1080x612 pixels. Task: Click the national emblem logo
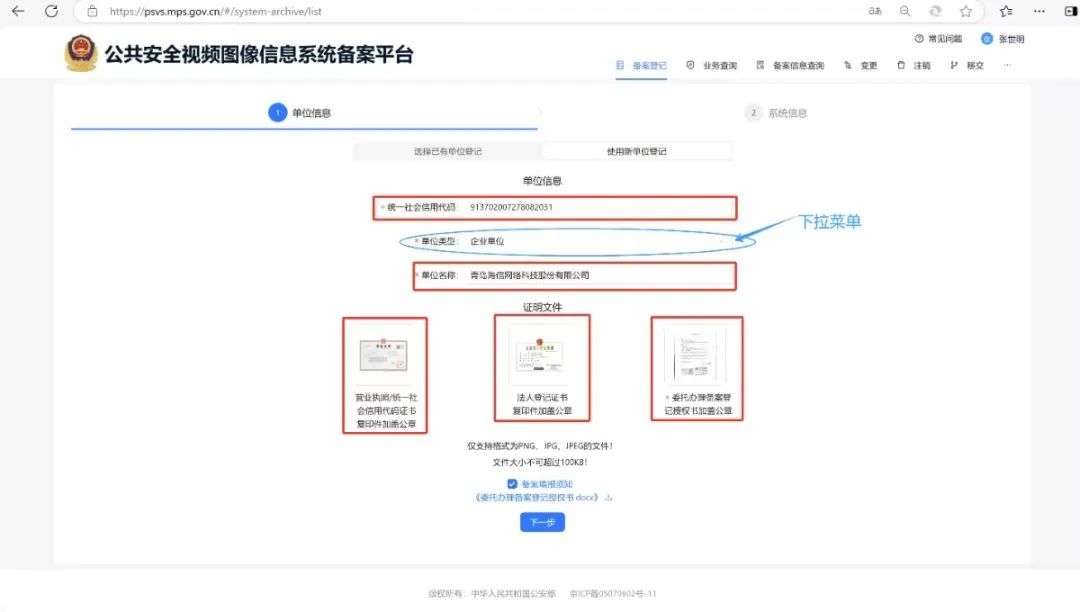[81, 53]
